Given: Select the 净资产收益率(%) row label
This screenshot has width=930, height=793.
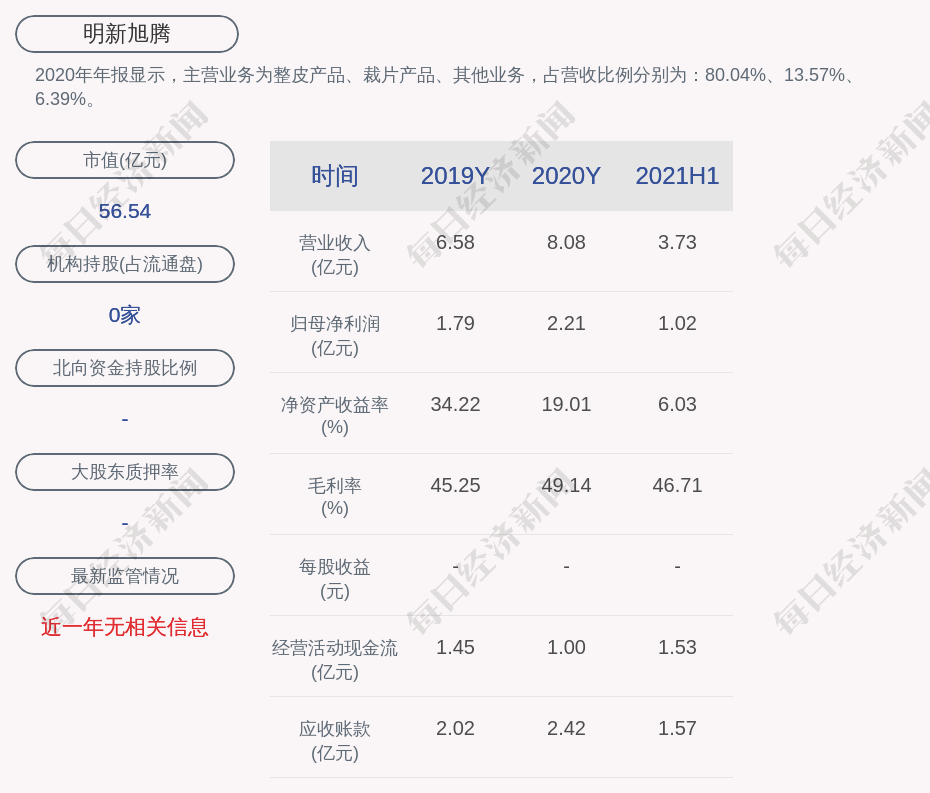Looking at the screenshot, I should click(x=335, y=416).
